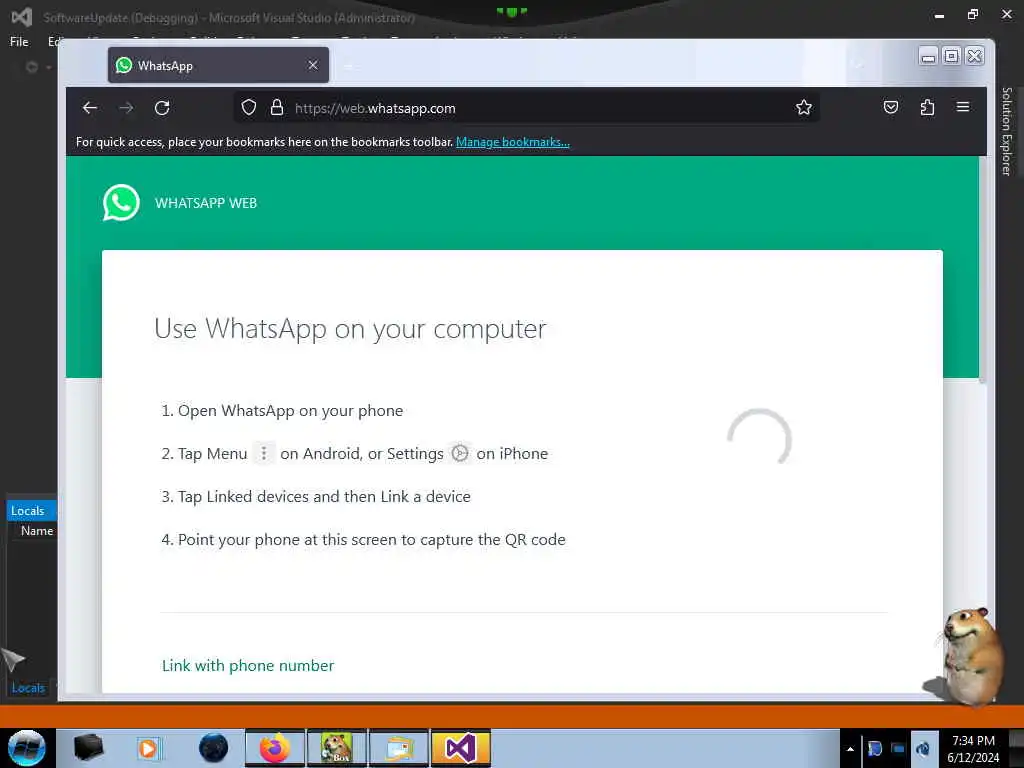Open the black box taskbar application
The width and height of the screenshot is (1024, 768).
(x=88, y=748)
